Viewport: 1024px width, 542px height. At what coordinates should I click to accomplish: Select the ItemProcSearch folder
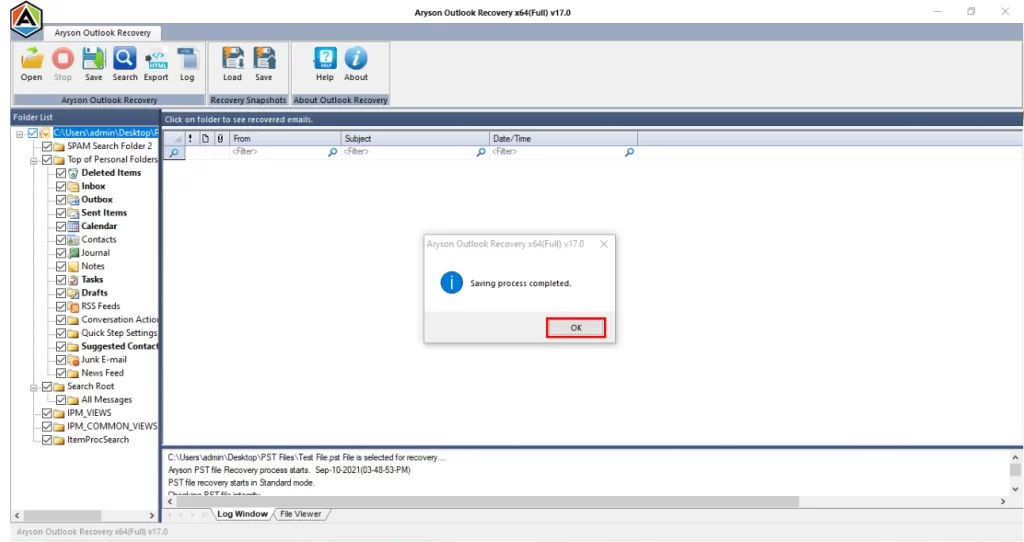point(98,440)
